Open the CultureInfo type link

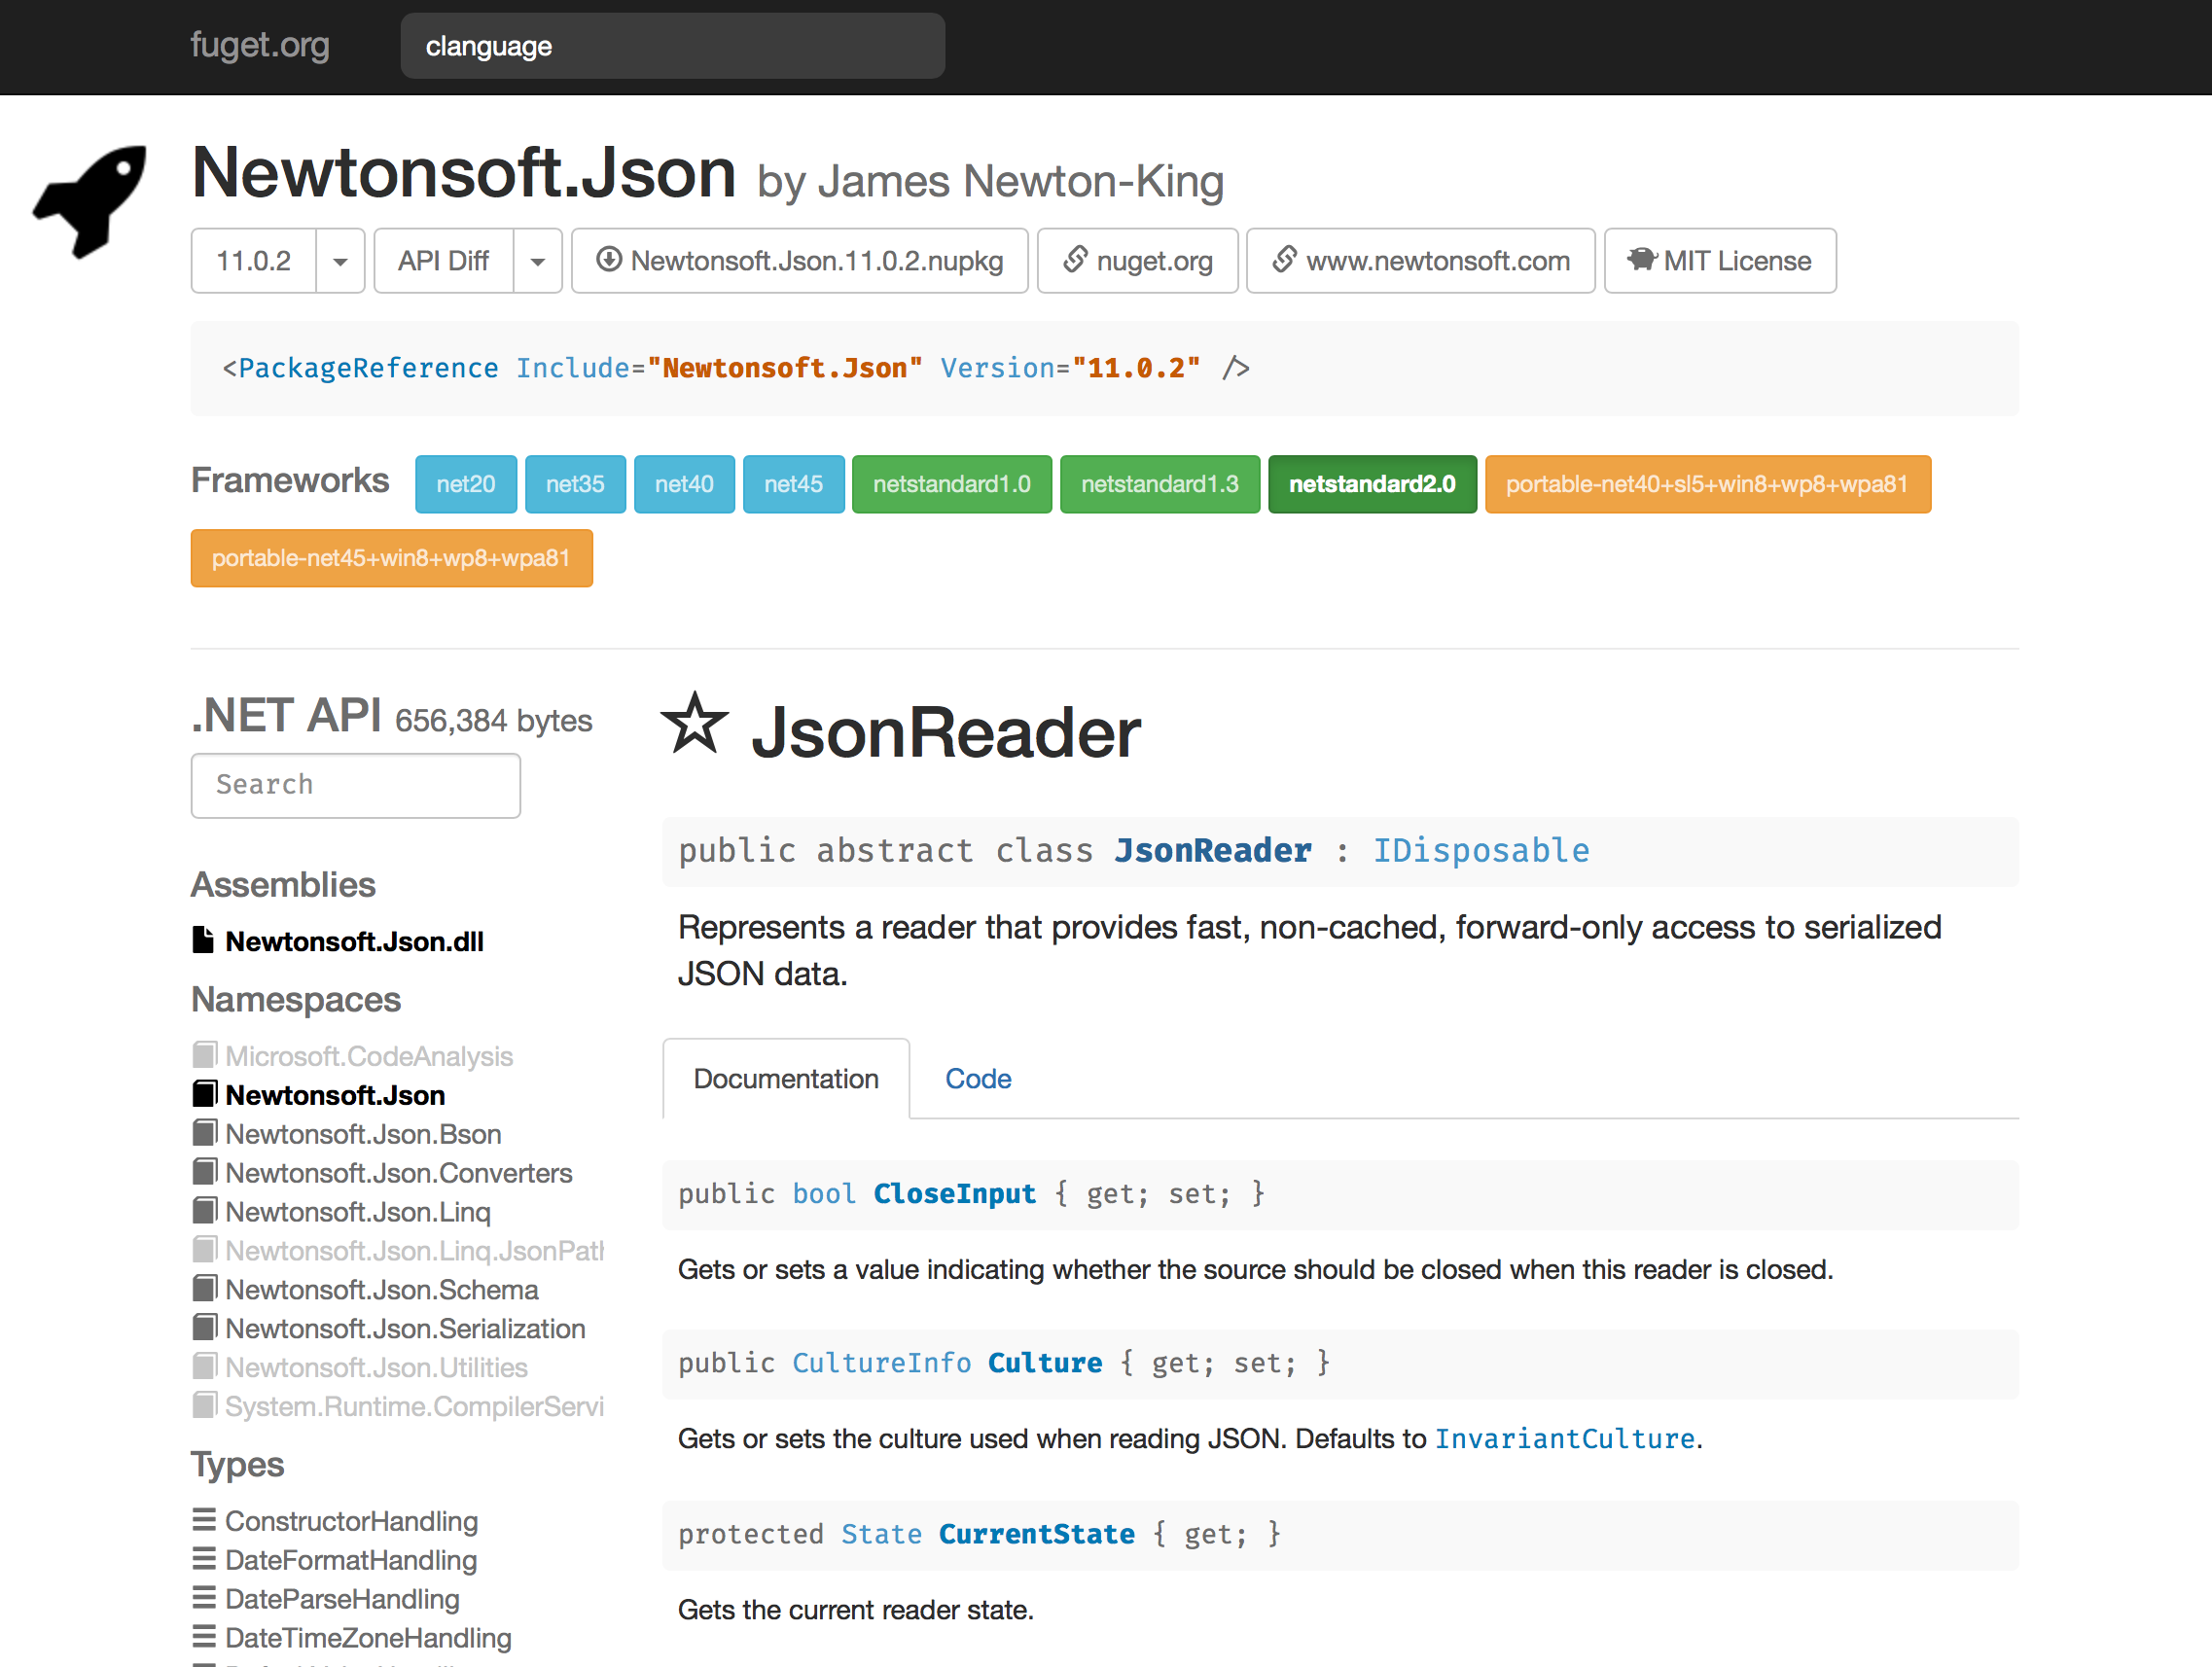pos(882,1363)
